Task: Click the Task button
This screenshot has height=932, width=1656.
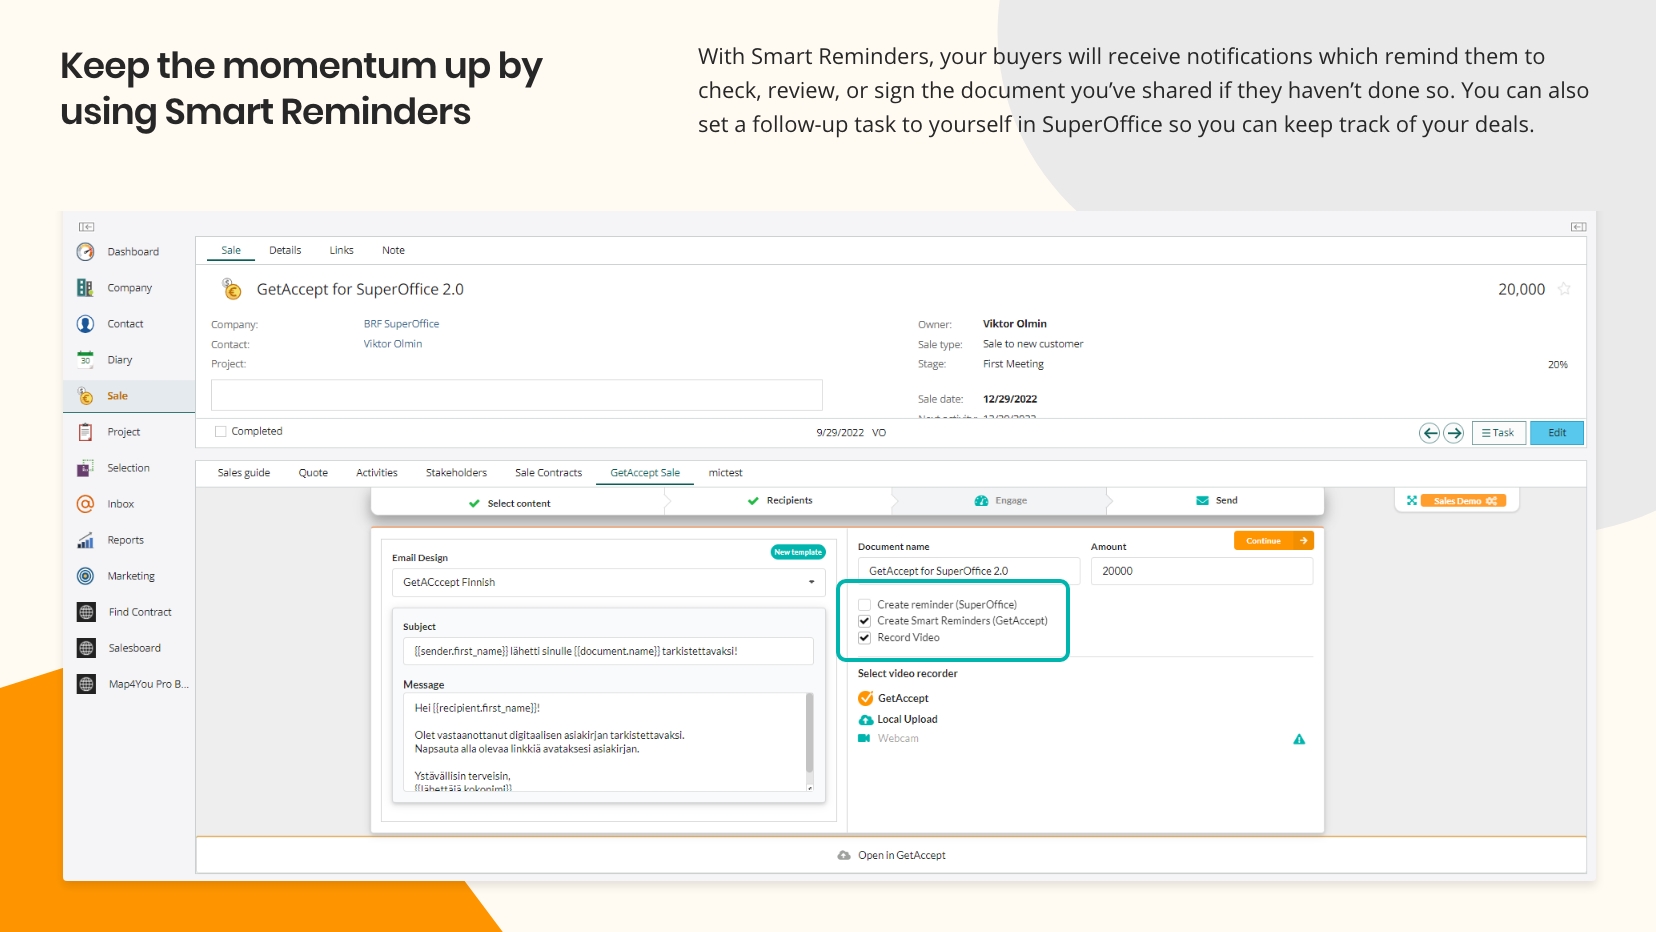Action: click(1498, 433)
